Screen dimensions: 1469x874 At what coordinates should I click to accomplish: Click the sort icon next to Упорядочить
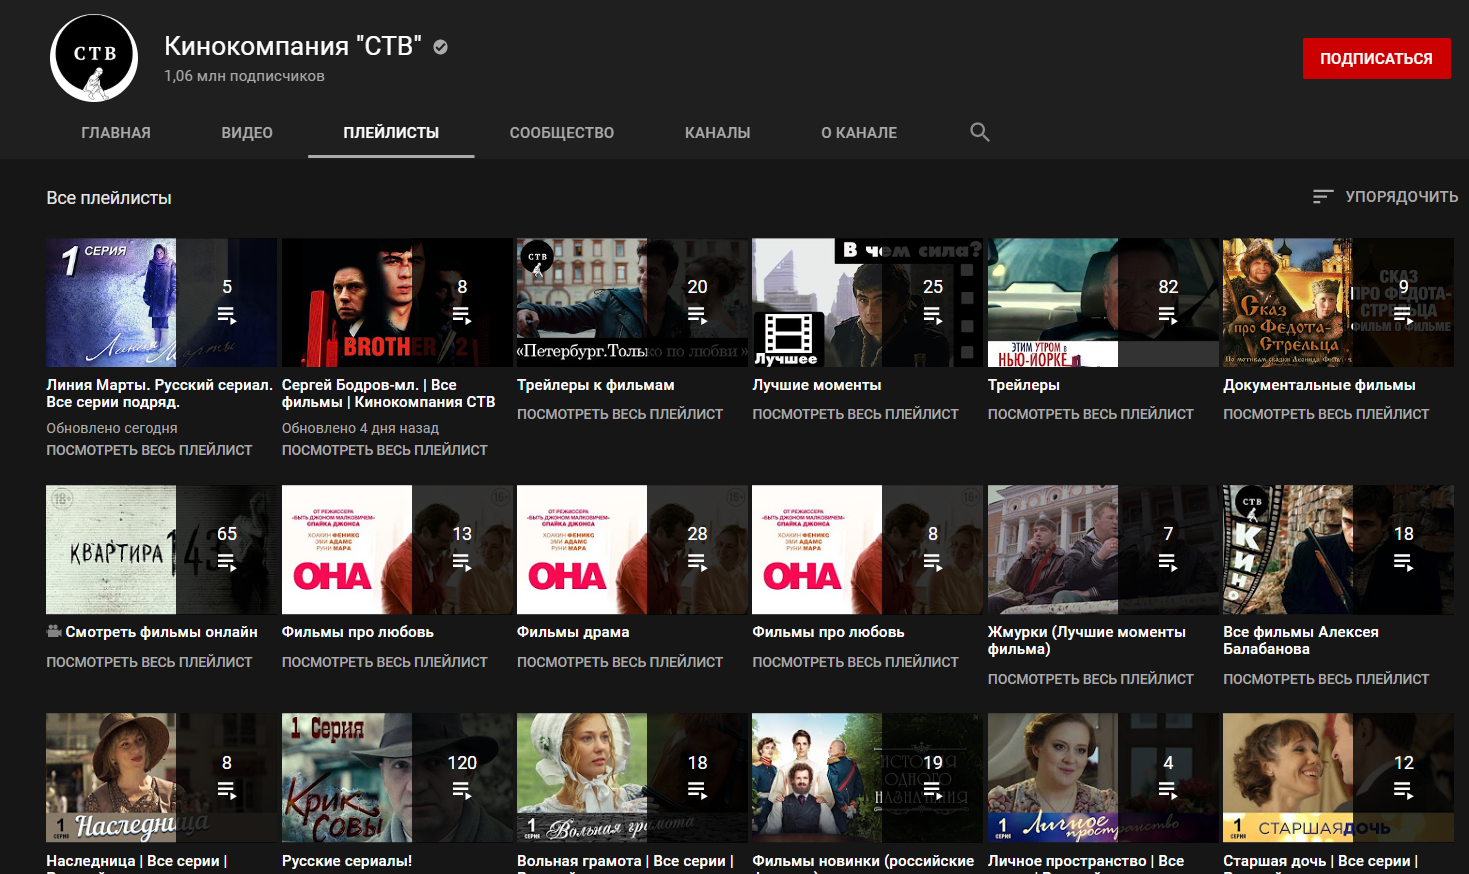[x=1322, y=197]
